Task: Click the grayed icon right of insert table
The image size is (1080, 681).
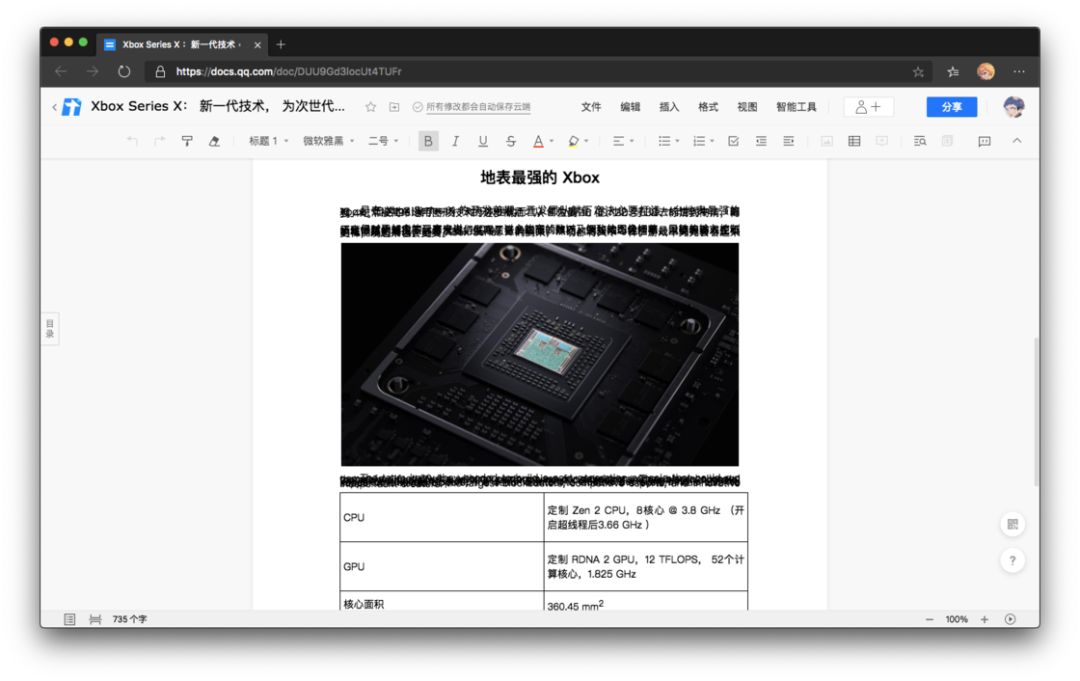Action: 882,141
